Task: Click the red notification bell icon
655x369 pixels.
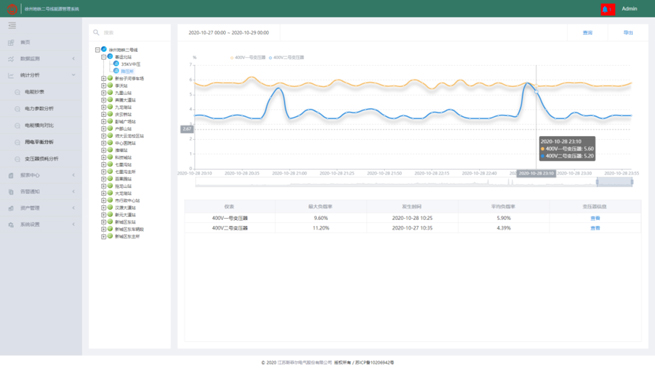Action: coord(608,9)
